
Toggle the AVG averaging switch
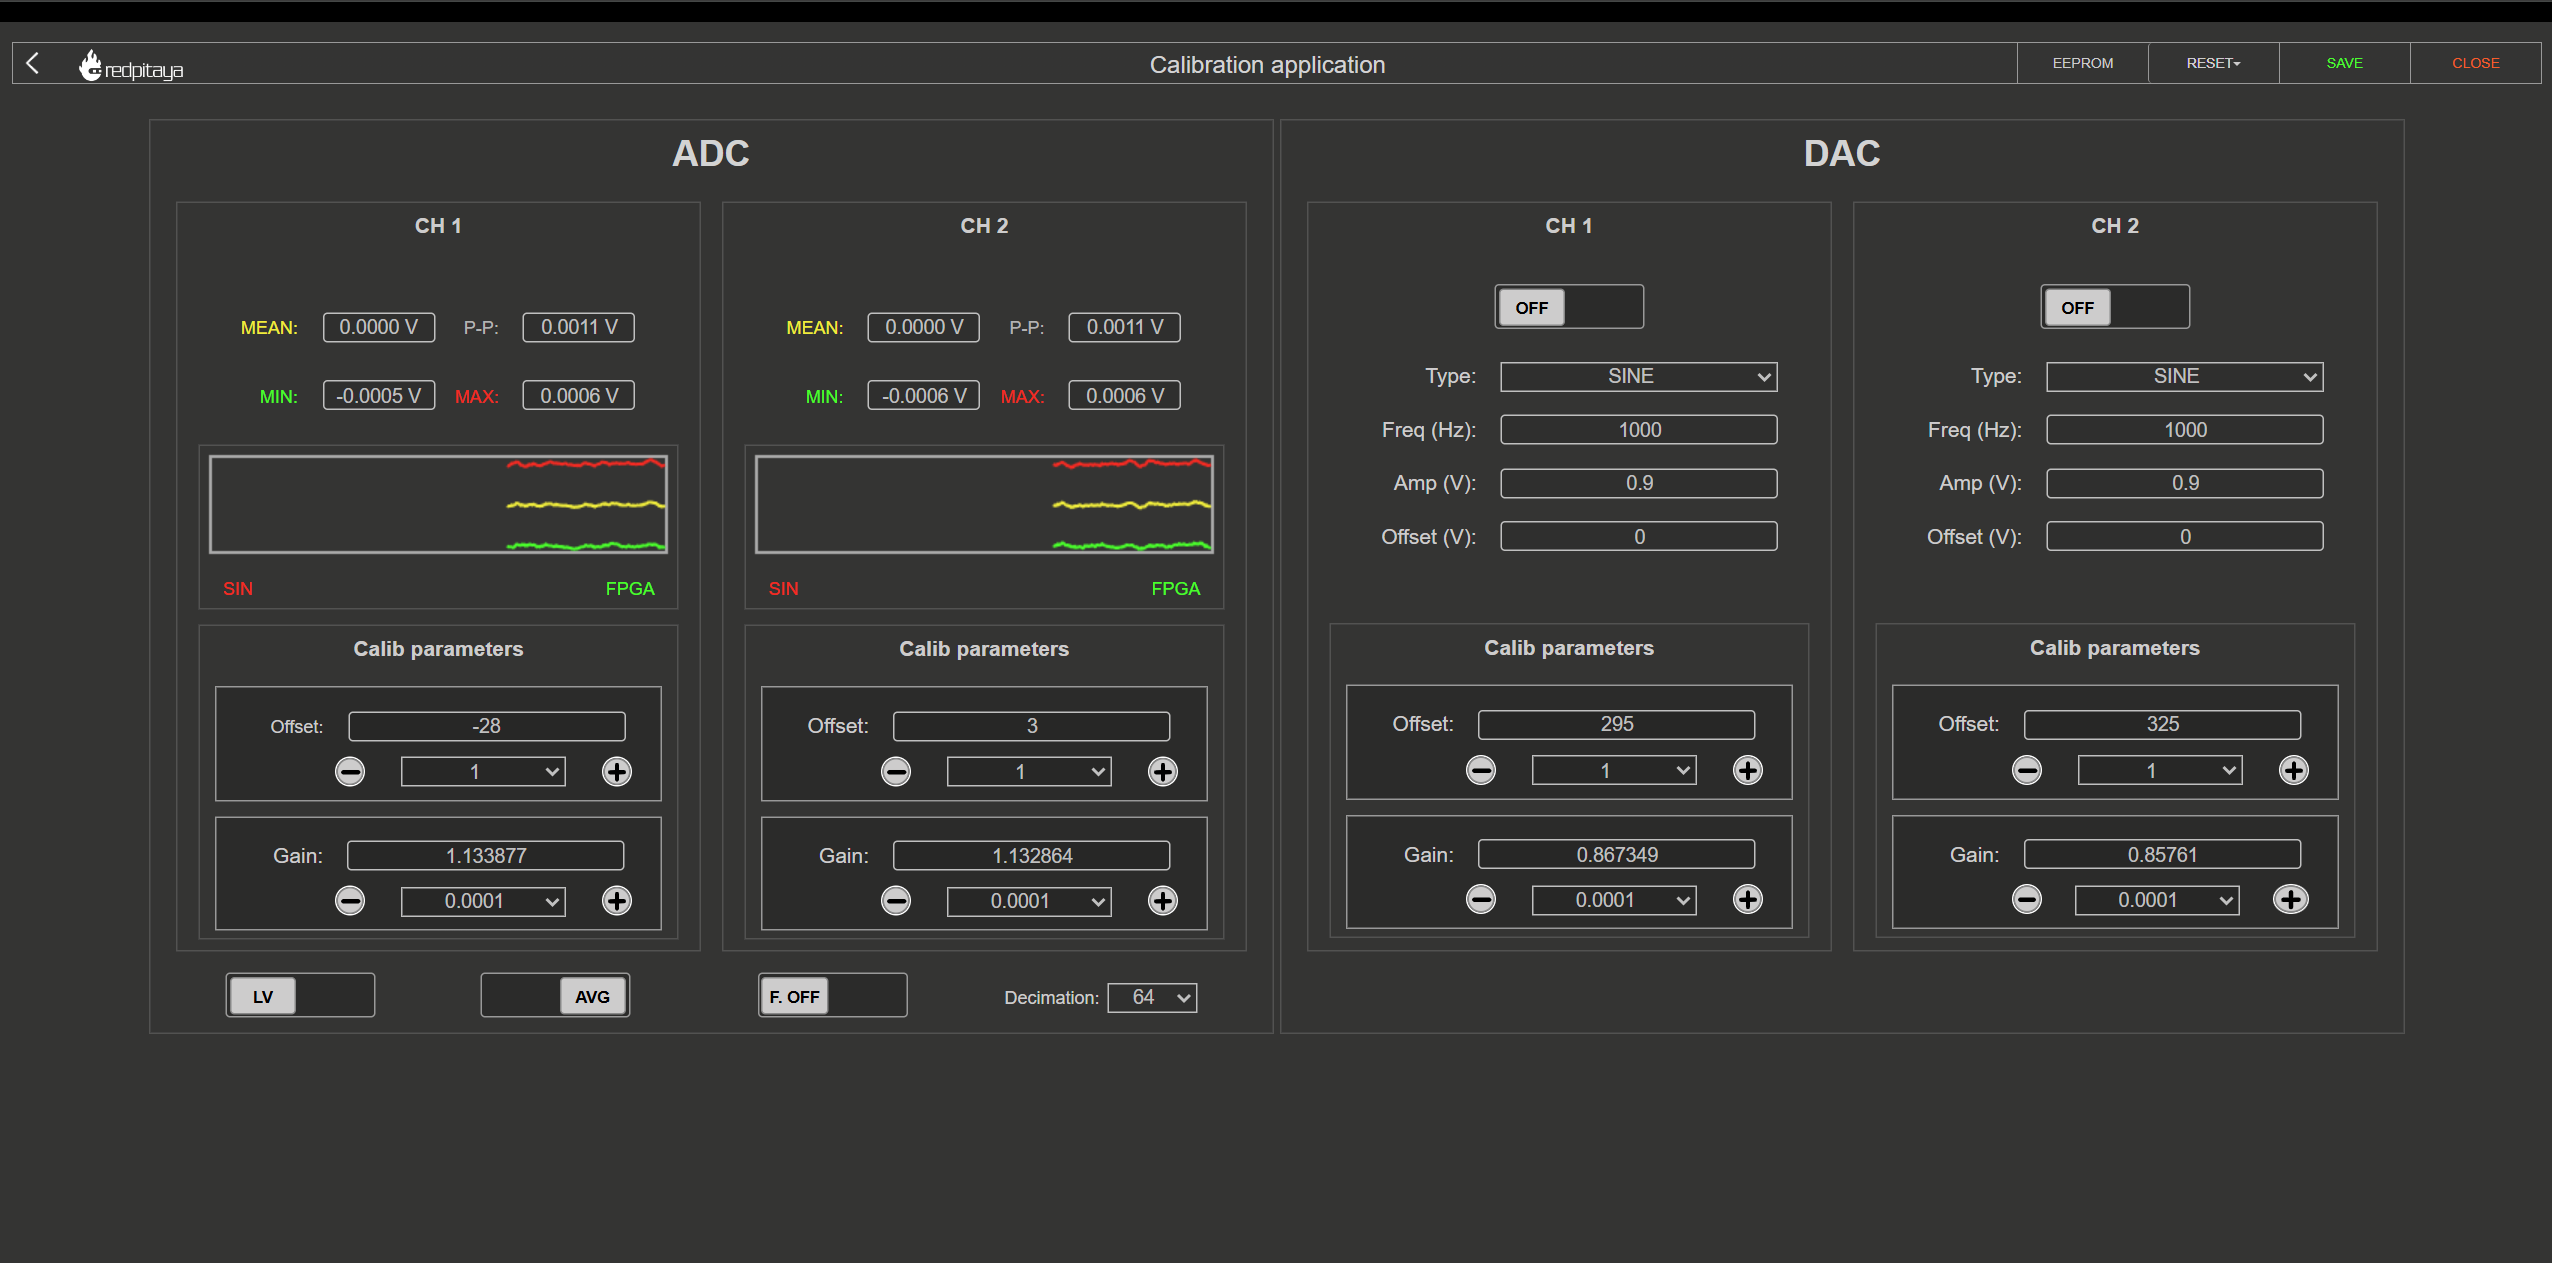tap(555, 996)
